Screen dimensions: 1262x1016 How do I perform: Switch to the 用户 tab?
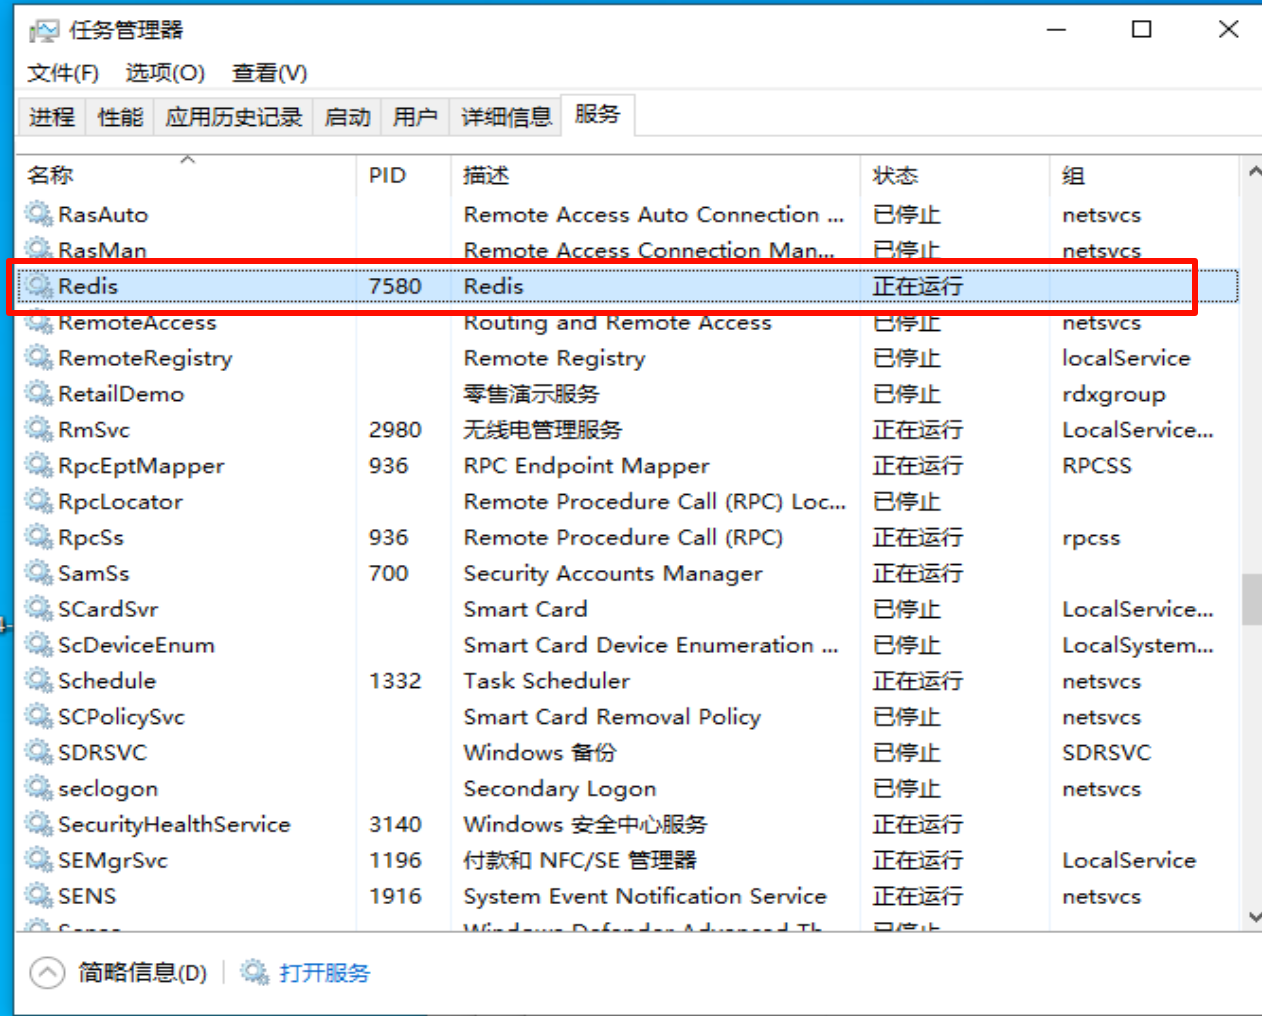(x=415, y=117)
